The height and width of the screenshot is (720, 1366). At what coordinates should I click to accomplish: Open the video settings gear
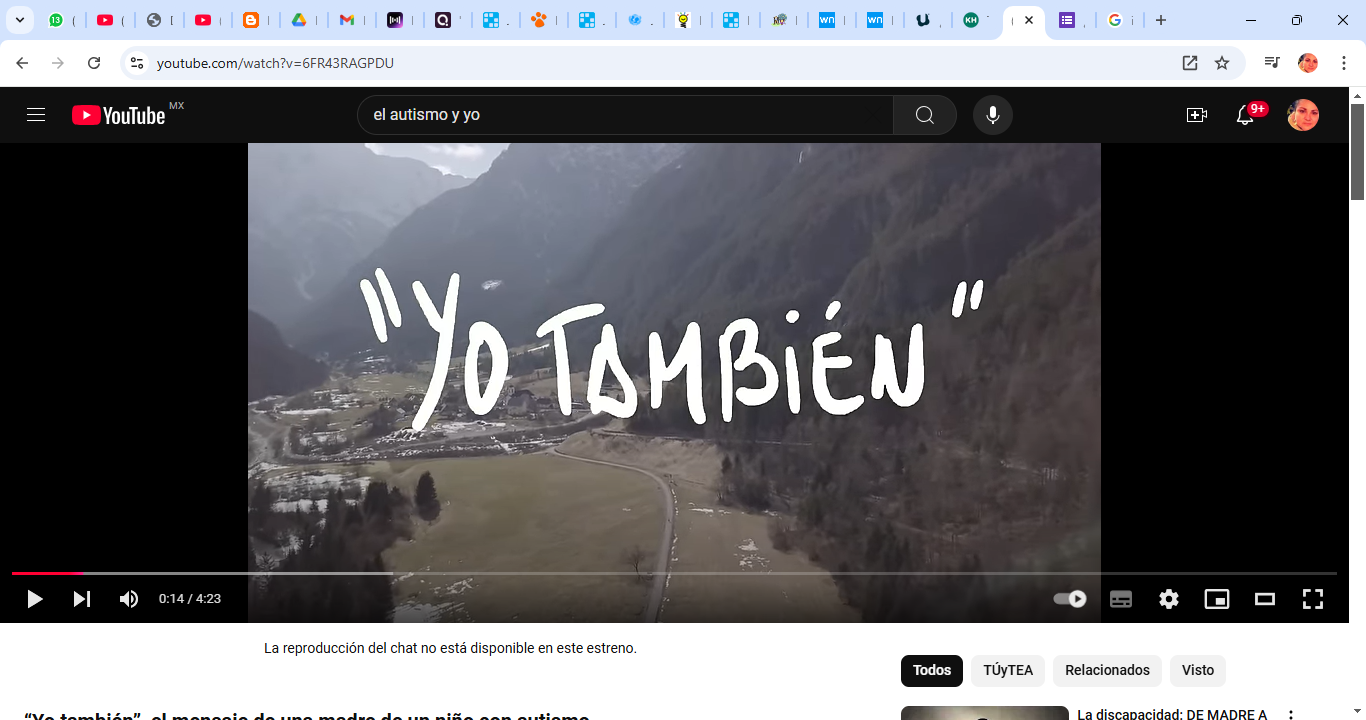coord(1169,599)
